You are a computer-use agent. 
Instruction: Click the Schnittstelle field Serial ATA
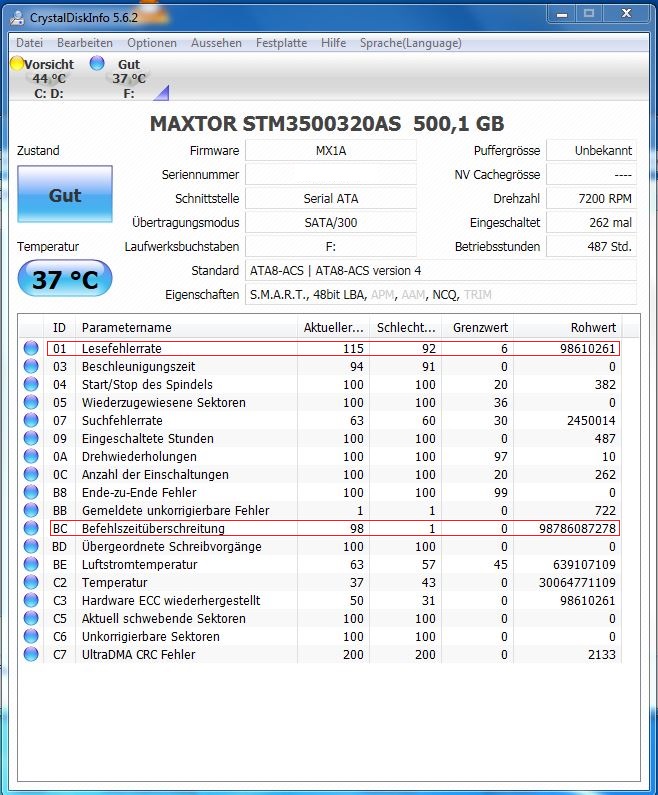331,199
